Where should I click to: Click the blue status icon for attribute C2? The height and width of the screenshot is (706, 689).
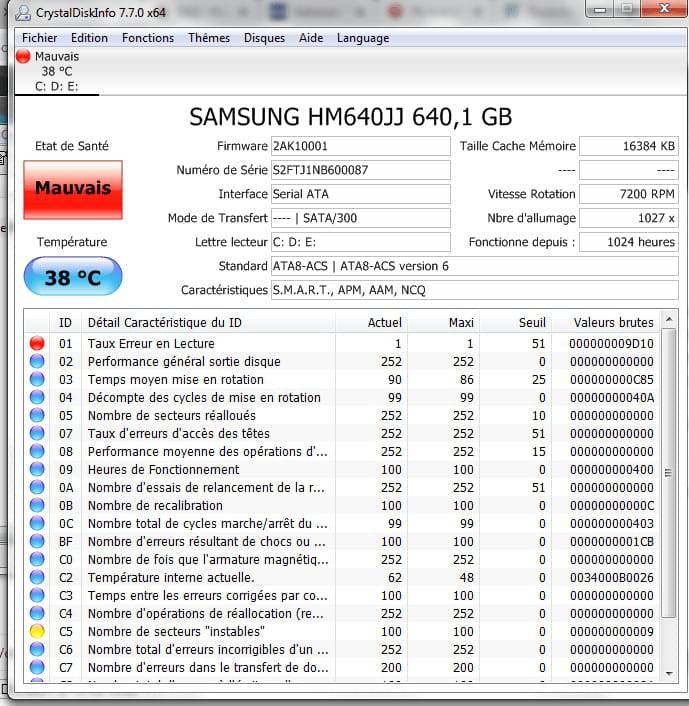pos(37,577)
